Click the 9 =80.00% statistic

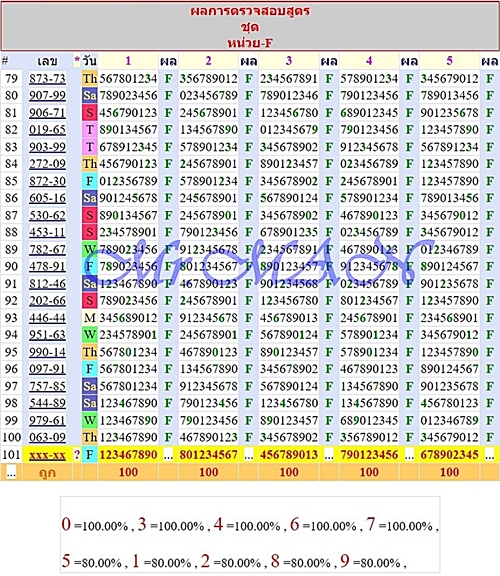pyautogui.click(x=370, y=561)
